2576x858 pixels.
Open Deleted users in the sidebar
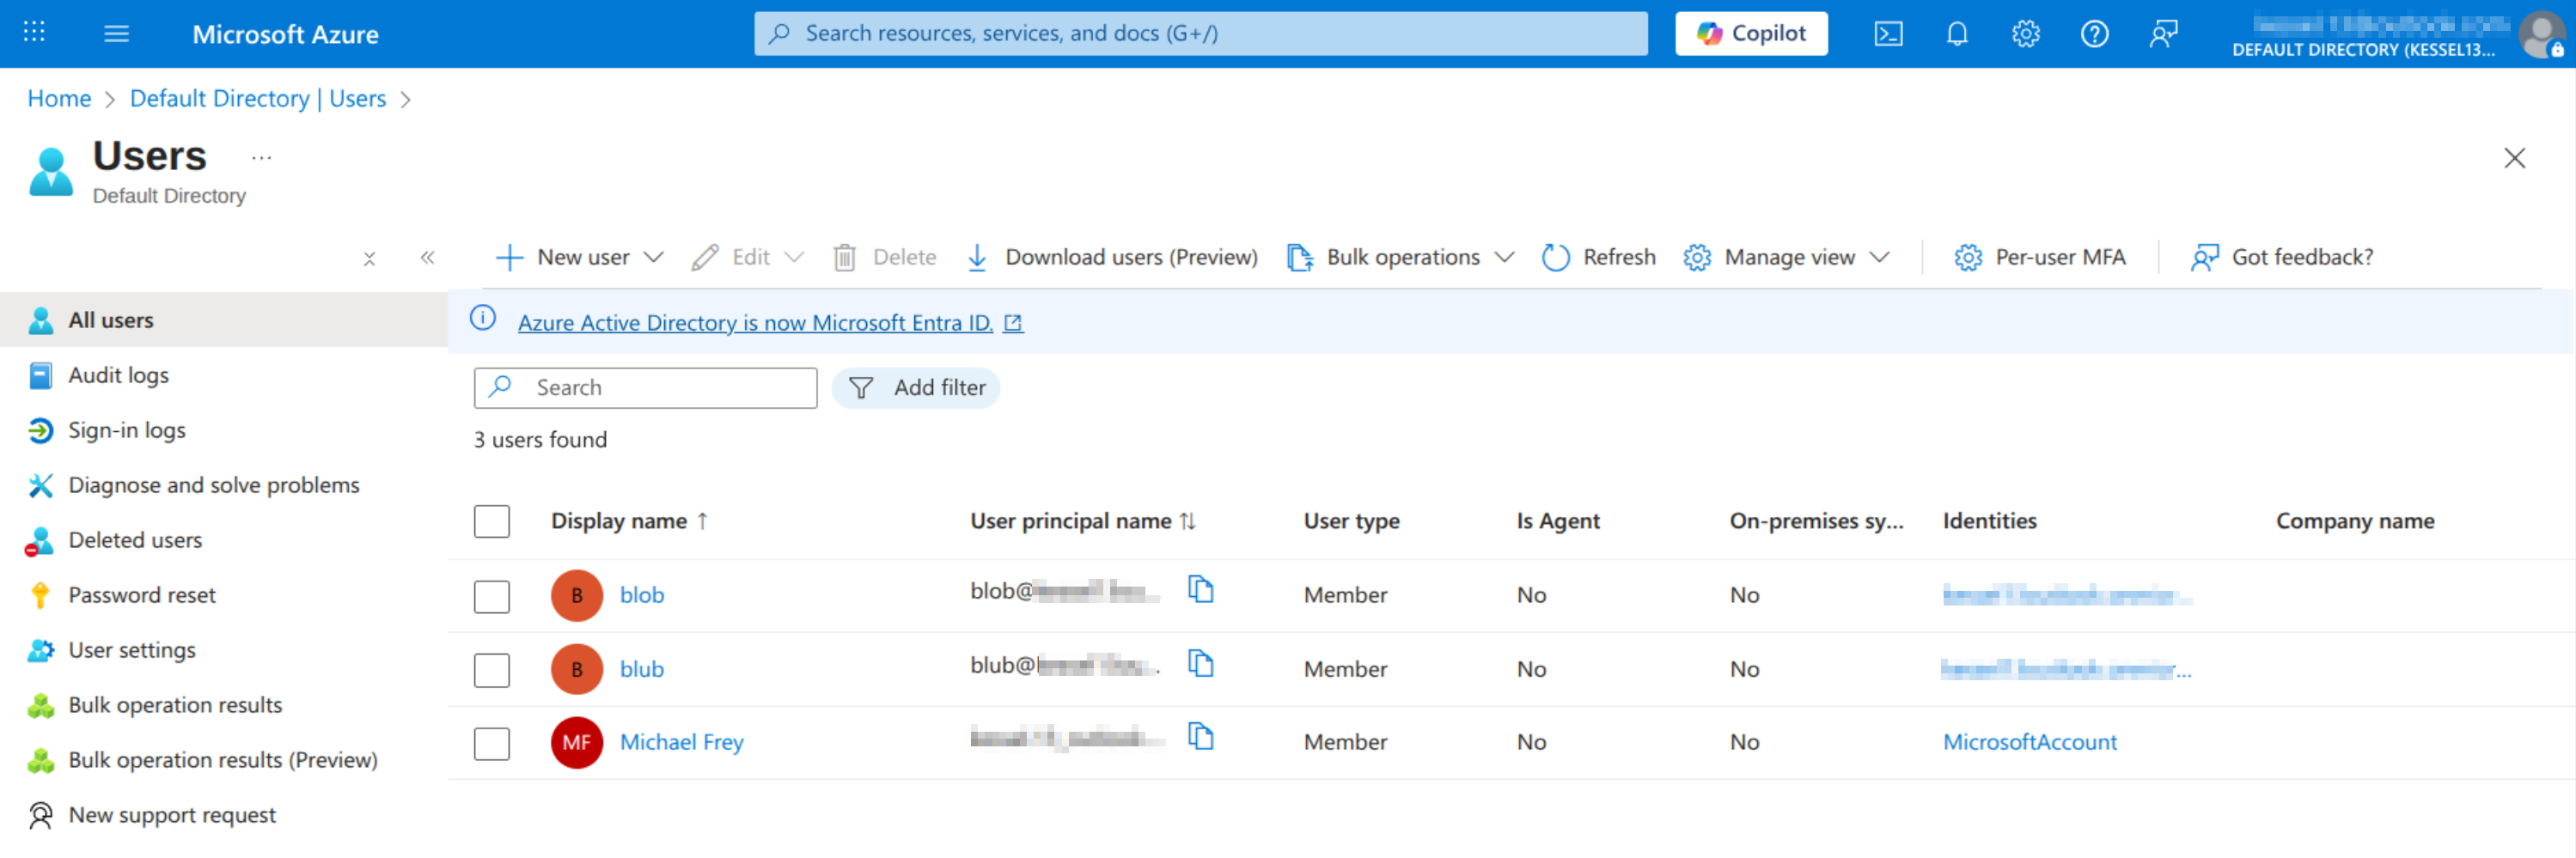[135, 539]
